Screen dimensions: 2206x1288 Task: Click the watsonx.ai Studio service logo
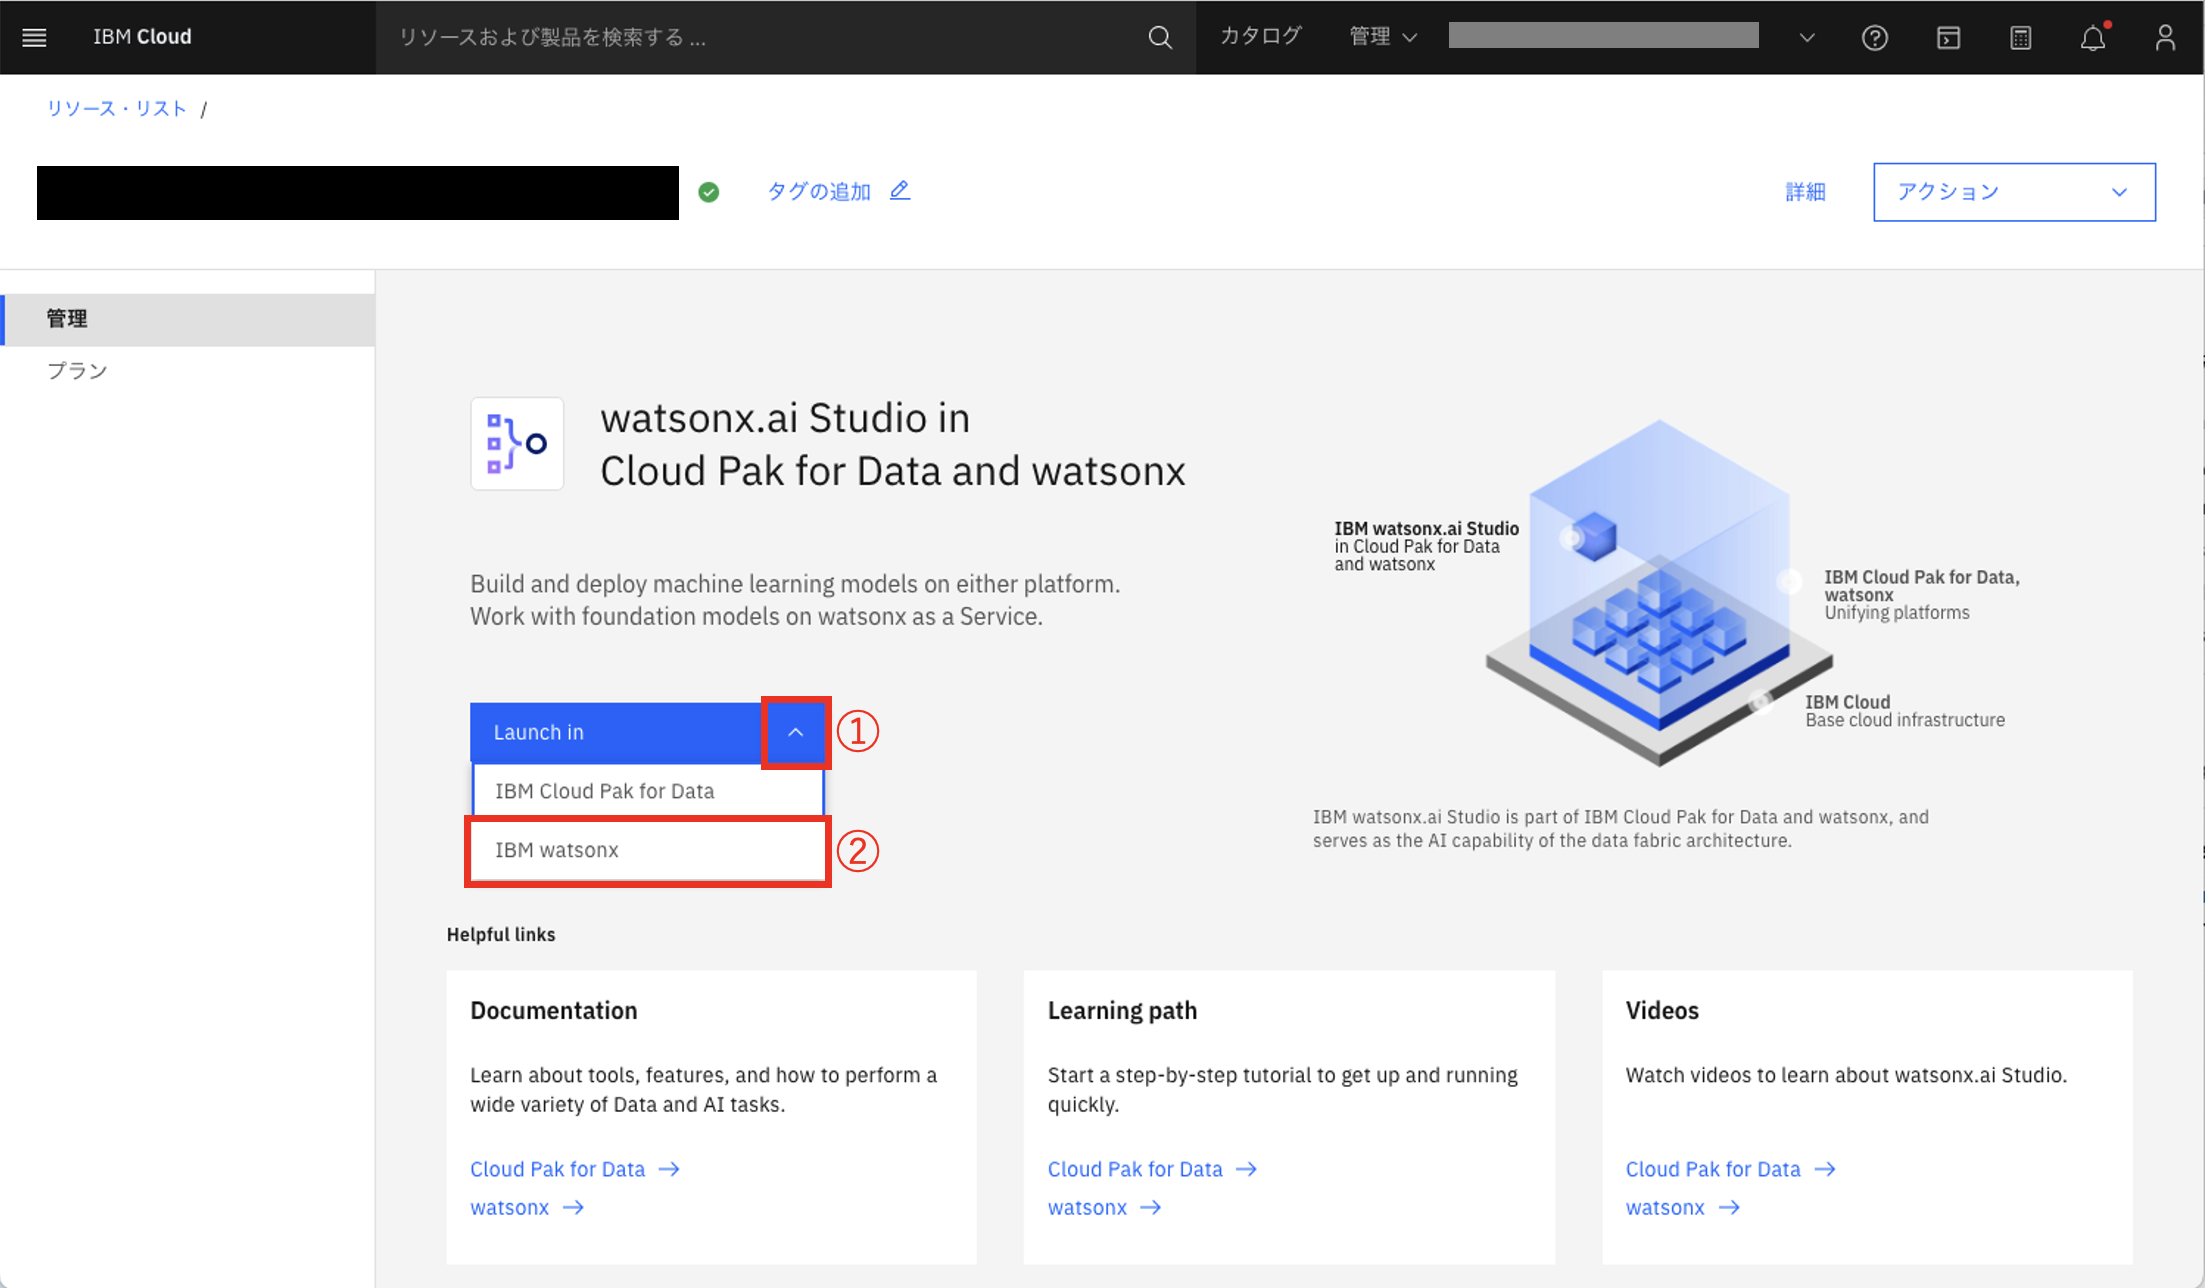pyautogui.click(x=516, y=443)
